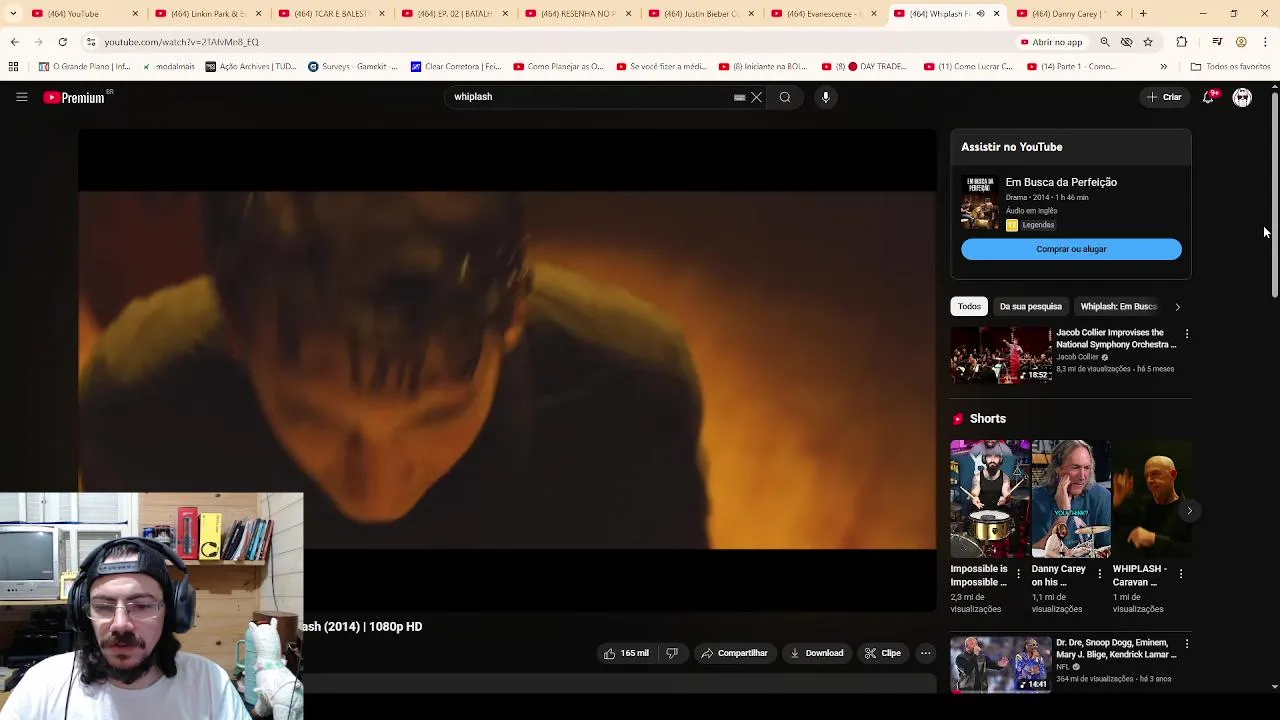Run search with magnifier button
This screenshot has height=720, width=1280.
tap(785, 97)
